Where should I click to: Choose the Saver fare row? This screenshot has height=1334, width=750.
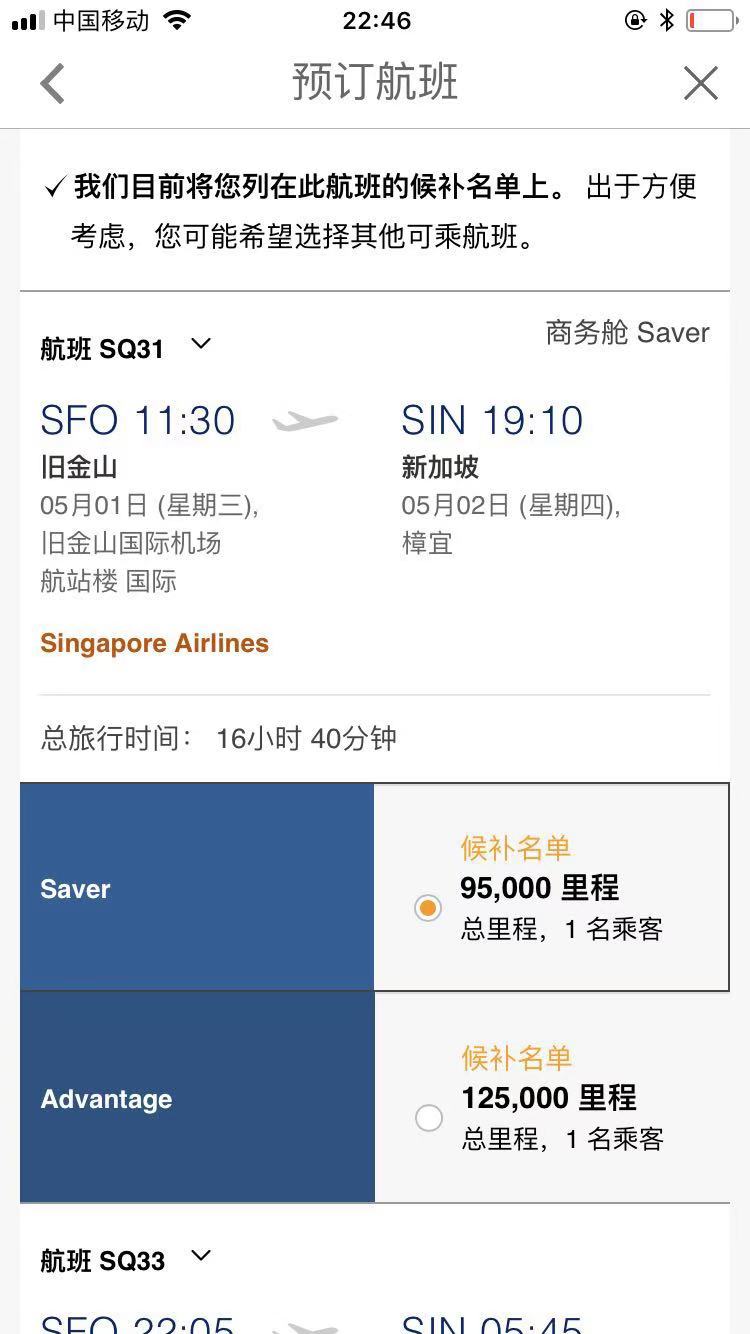[374, 888]
